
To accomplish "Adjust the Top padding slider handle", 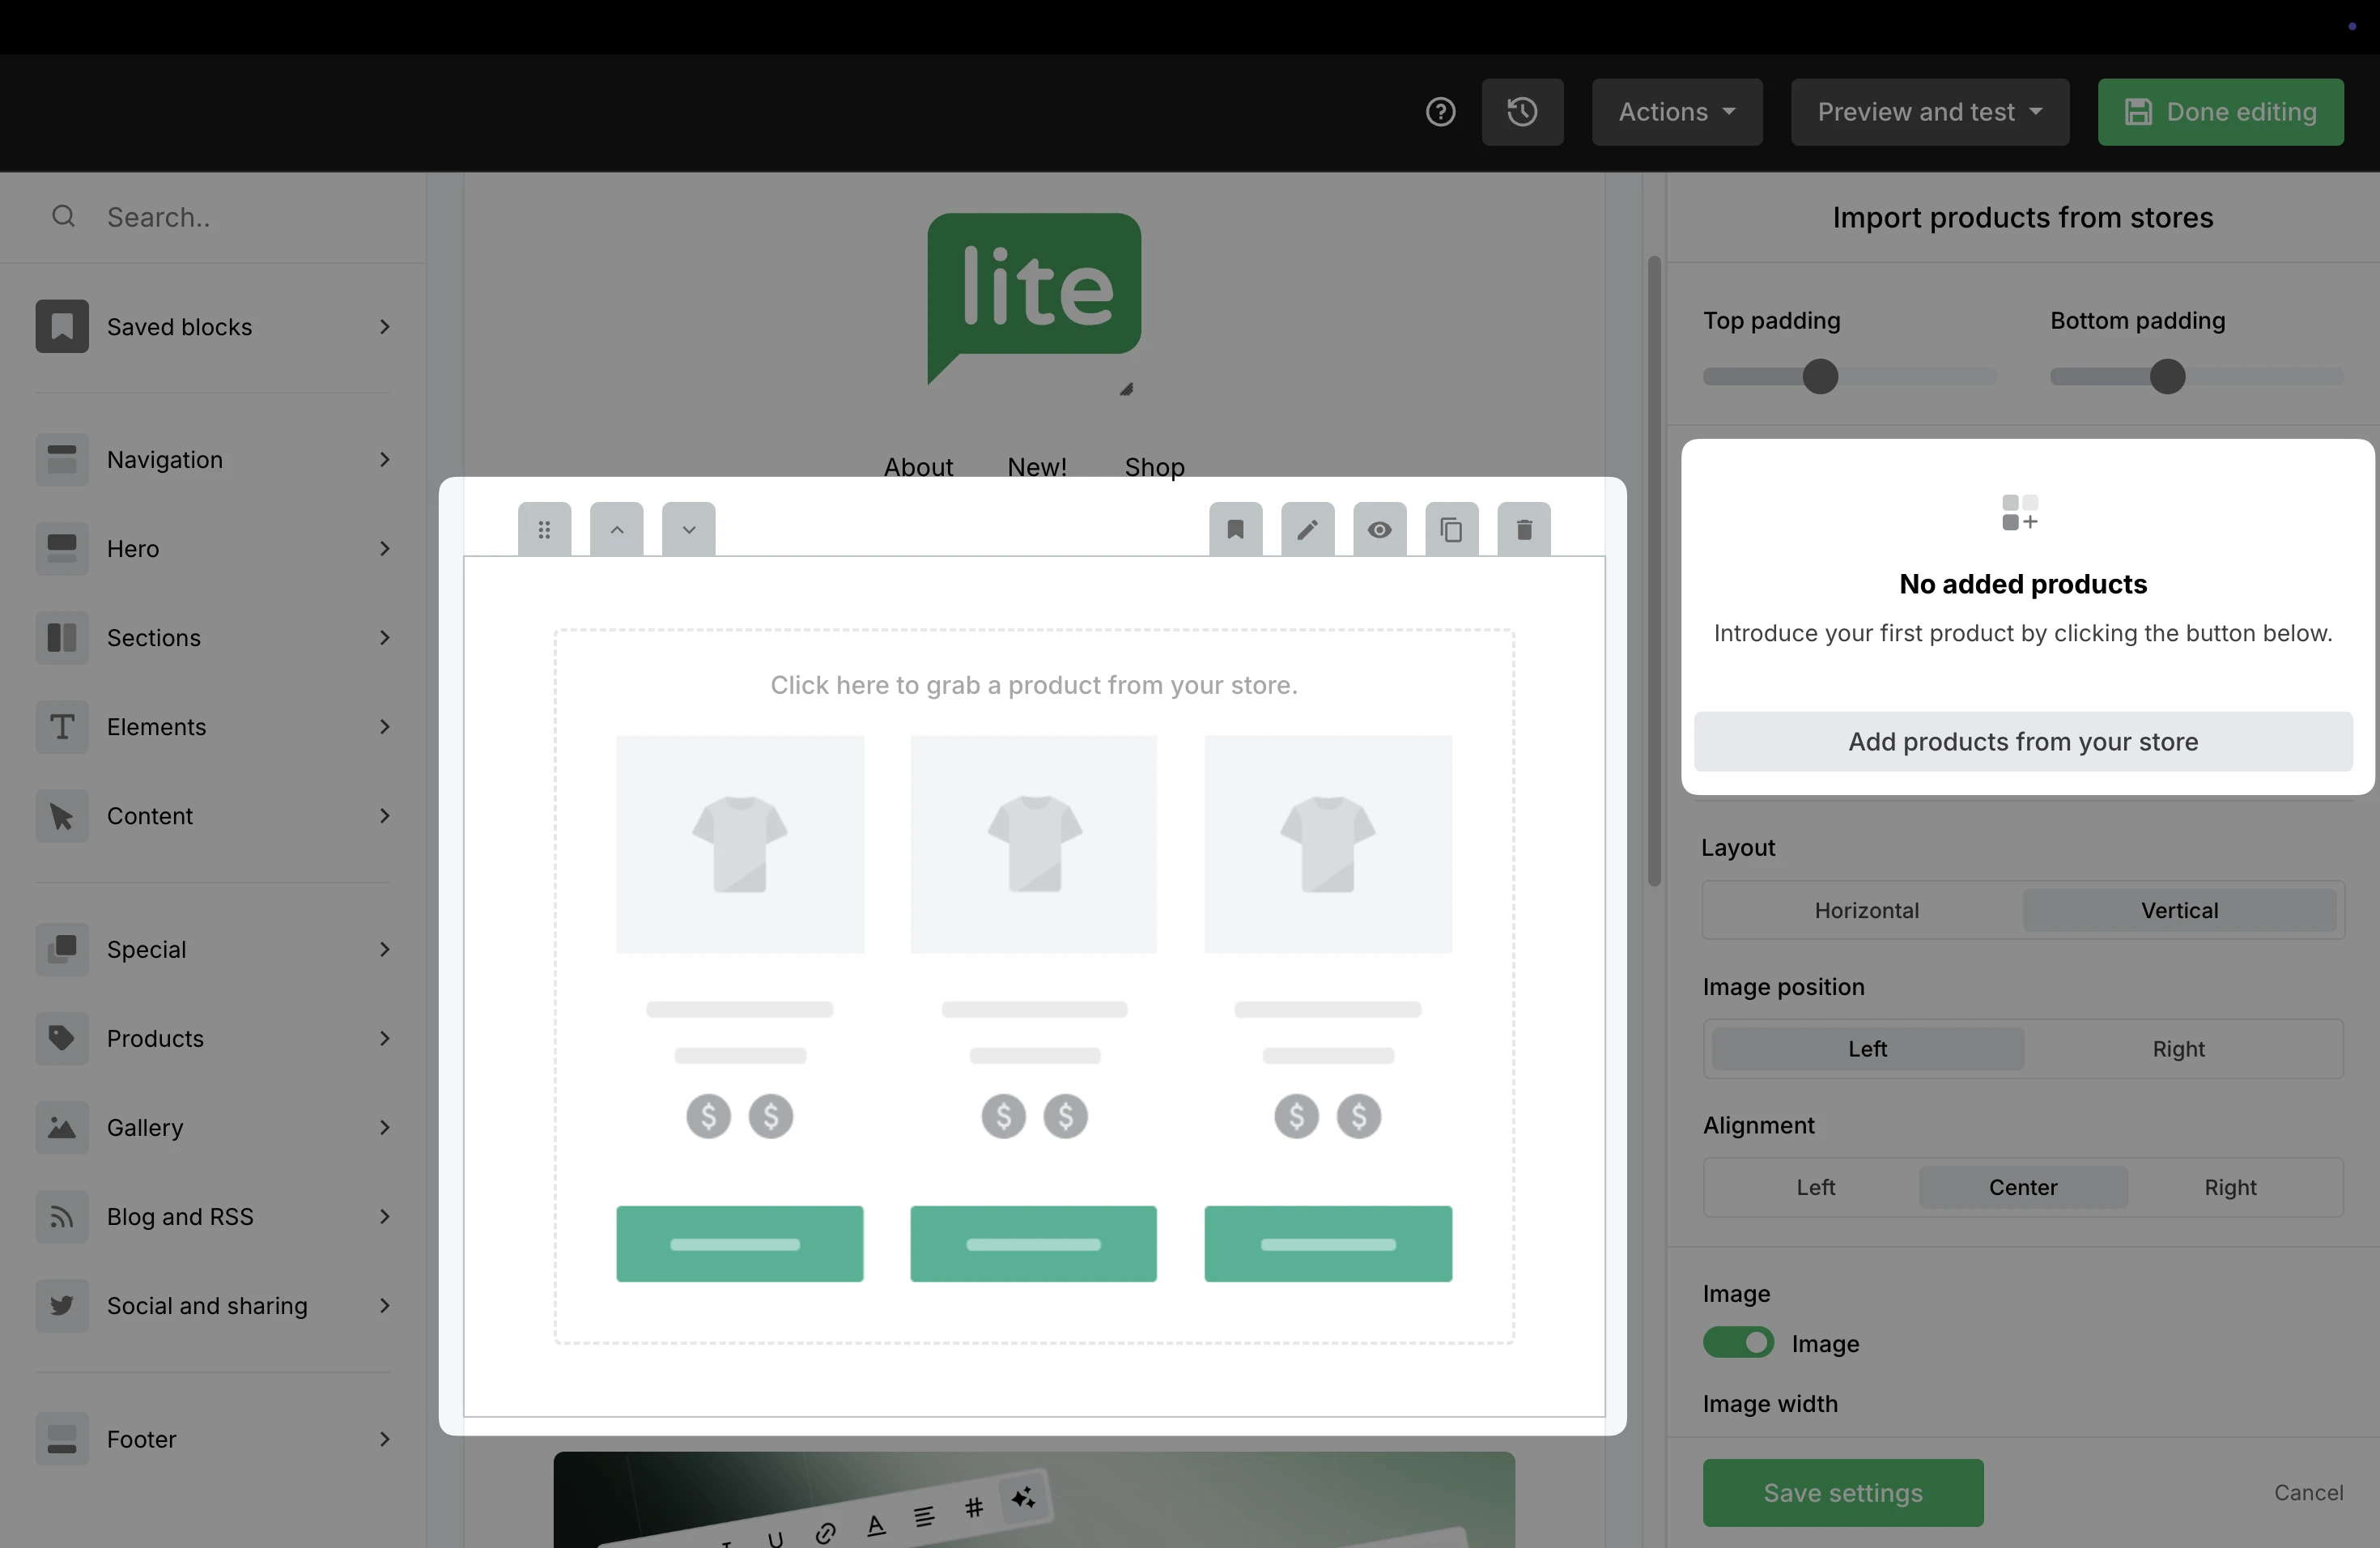I will pyautogui.click(x=1820, y=377).
